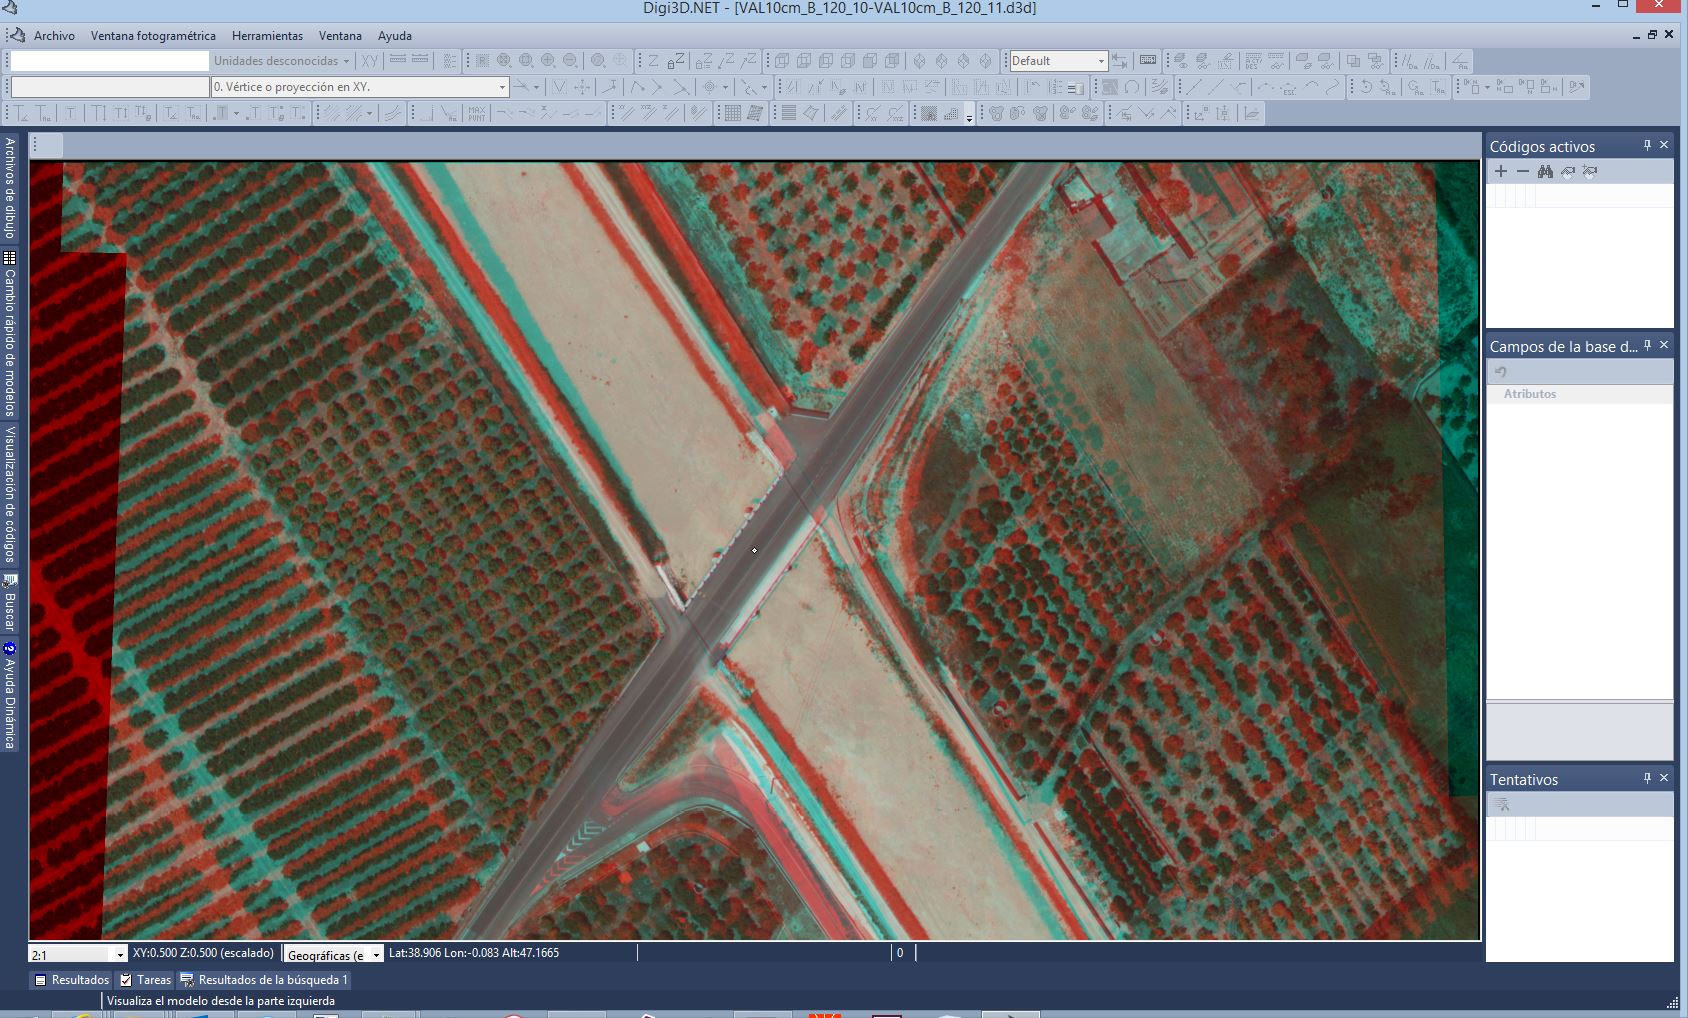1688x1018 pixels.
Task: Expand the 'Vértice o proyección en XY' dropdown
Action: click(x=502, y=87)
